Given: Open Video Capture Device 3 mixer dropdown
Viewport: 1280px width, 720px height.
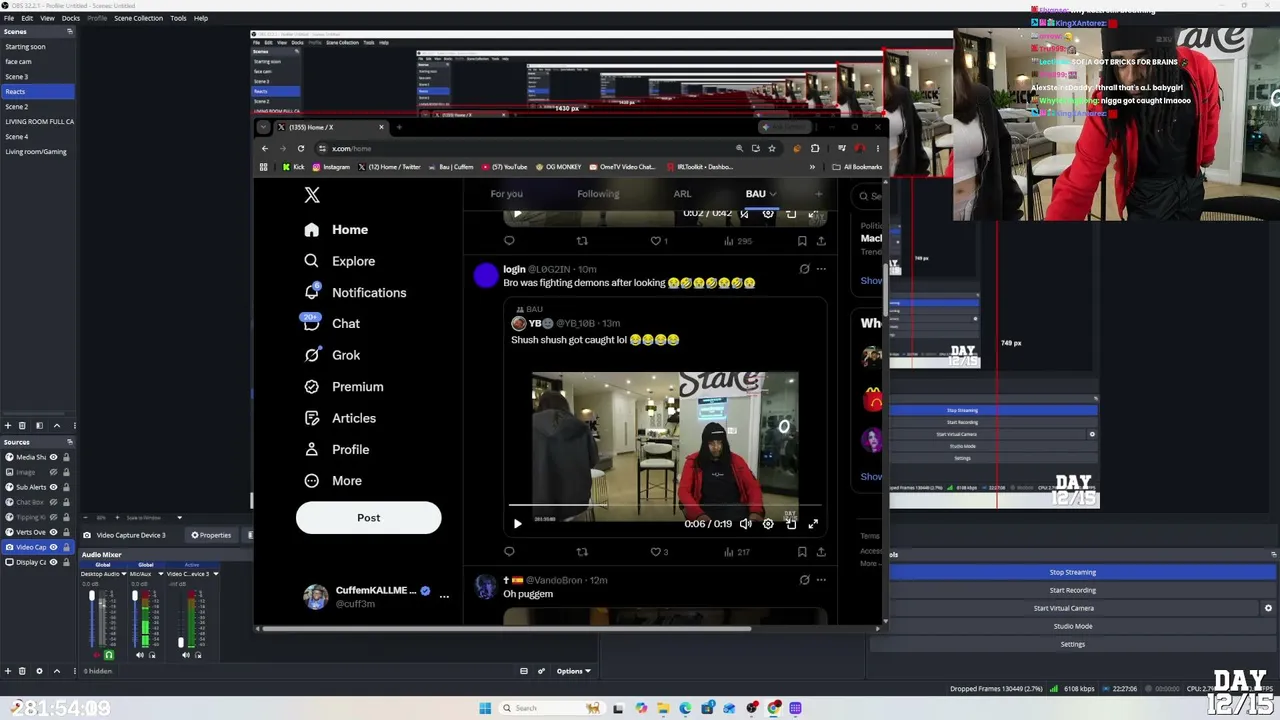Looking at the screenshot, I should click(215, 574).
